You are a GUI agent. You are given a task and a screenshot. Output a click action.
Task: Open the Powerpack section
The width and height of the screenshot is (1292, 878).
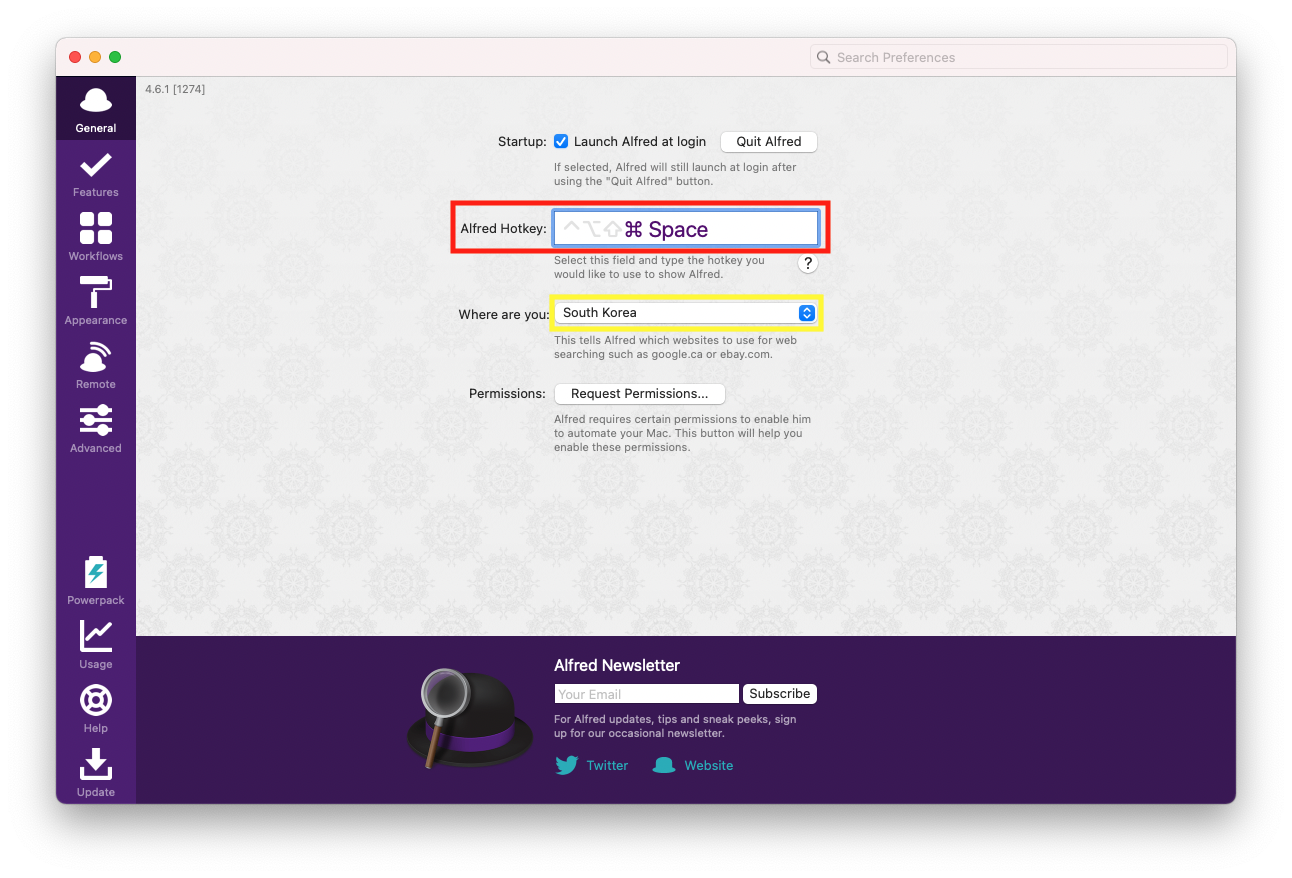(x=96, y=581)
